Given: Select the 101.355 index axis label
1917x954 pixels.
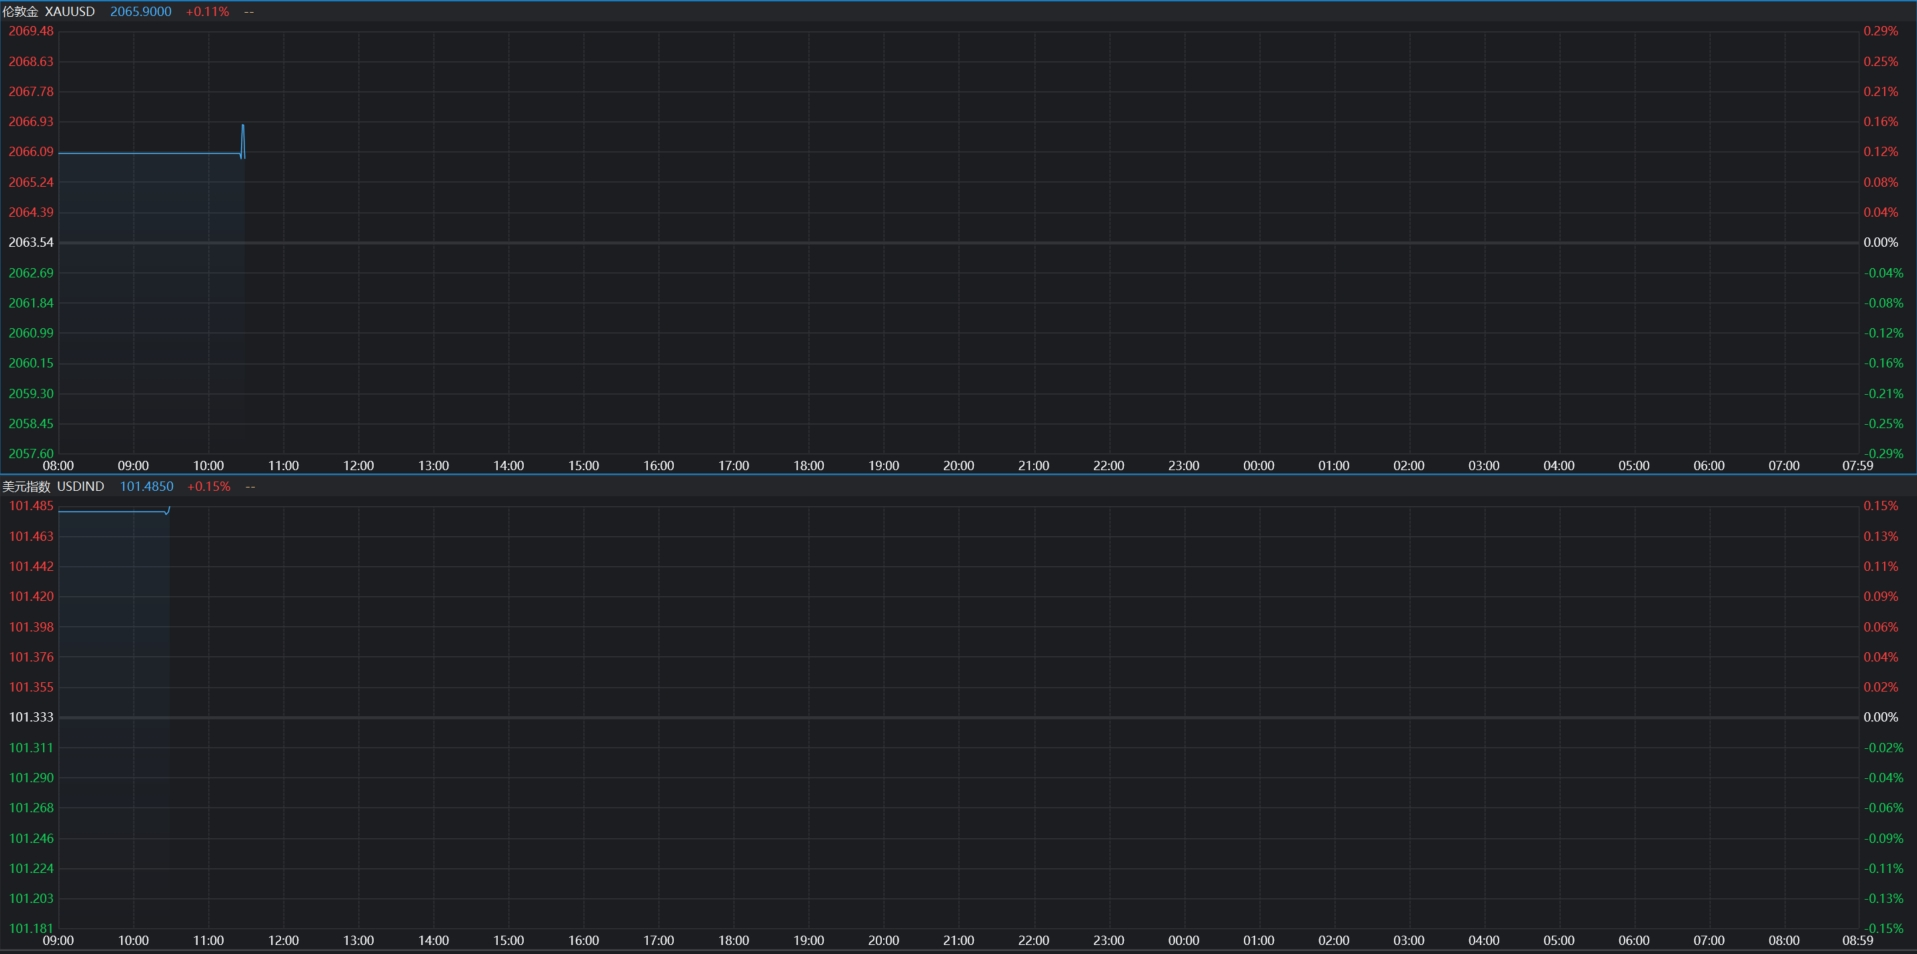Looking at the screenshot, I should pos(31,687).
